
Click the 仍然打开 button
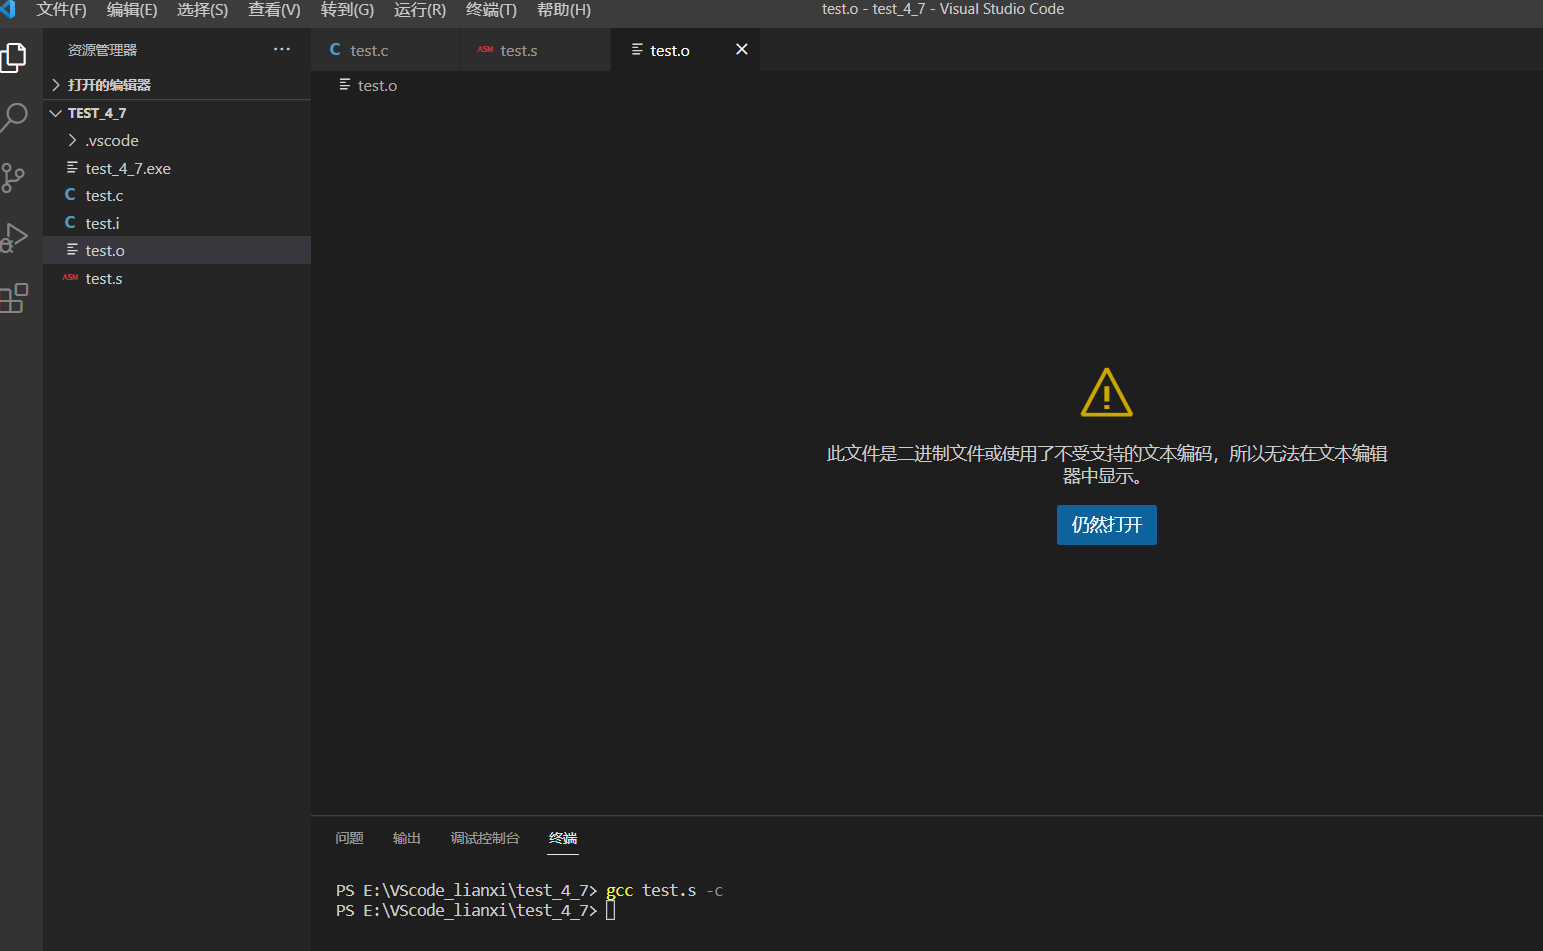tap(1106, 525)
